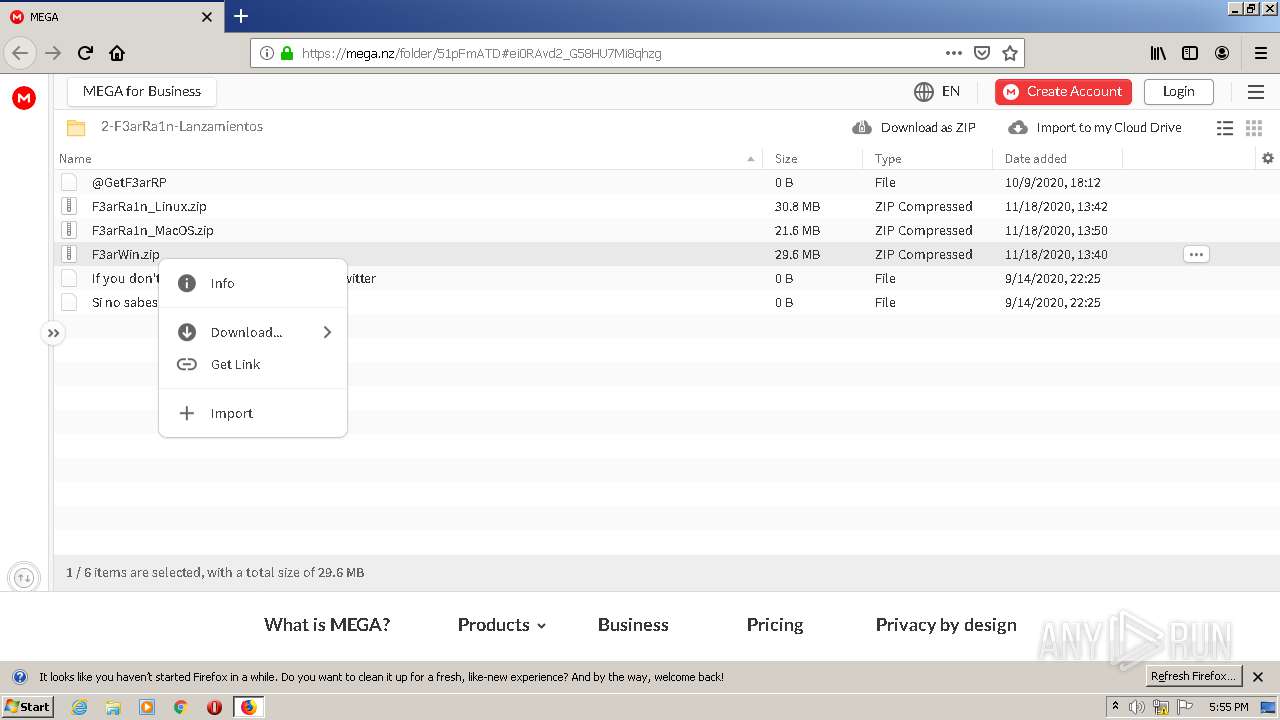Go to Firefox home page
Screen dimensions: 1280x720
point(117,53)
